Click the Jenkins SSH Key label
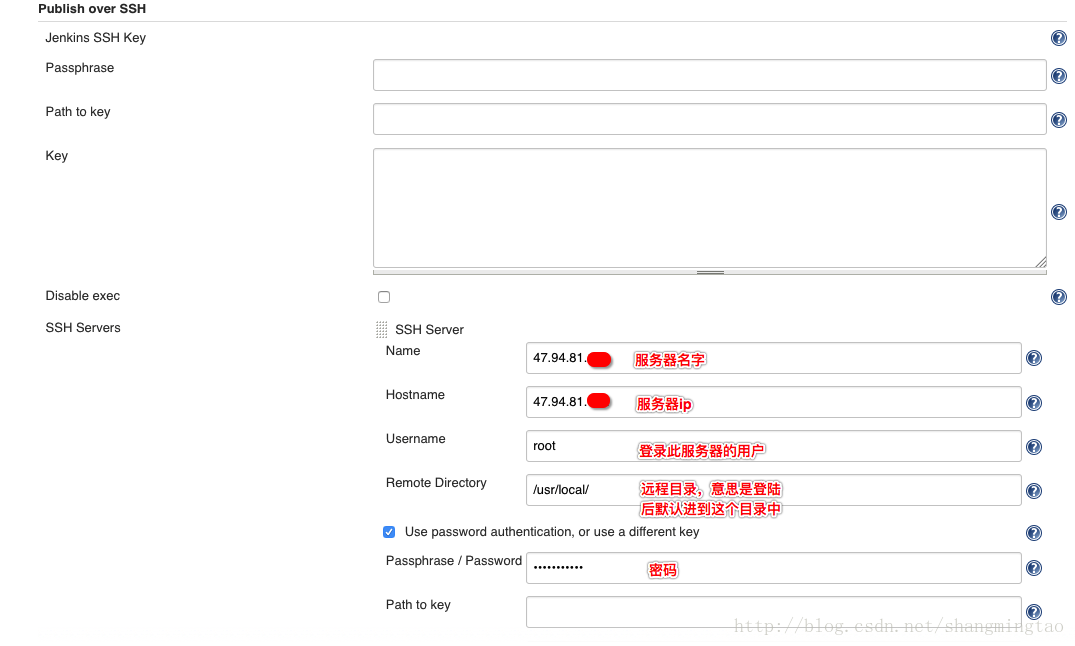This screenshot has height=646, width=1075. (x=95, y=38)
